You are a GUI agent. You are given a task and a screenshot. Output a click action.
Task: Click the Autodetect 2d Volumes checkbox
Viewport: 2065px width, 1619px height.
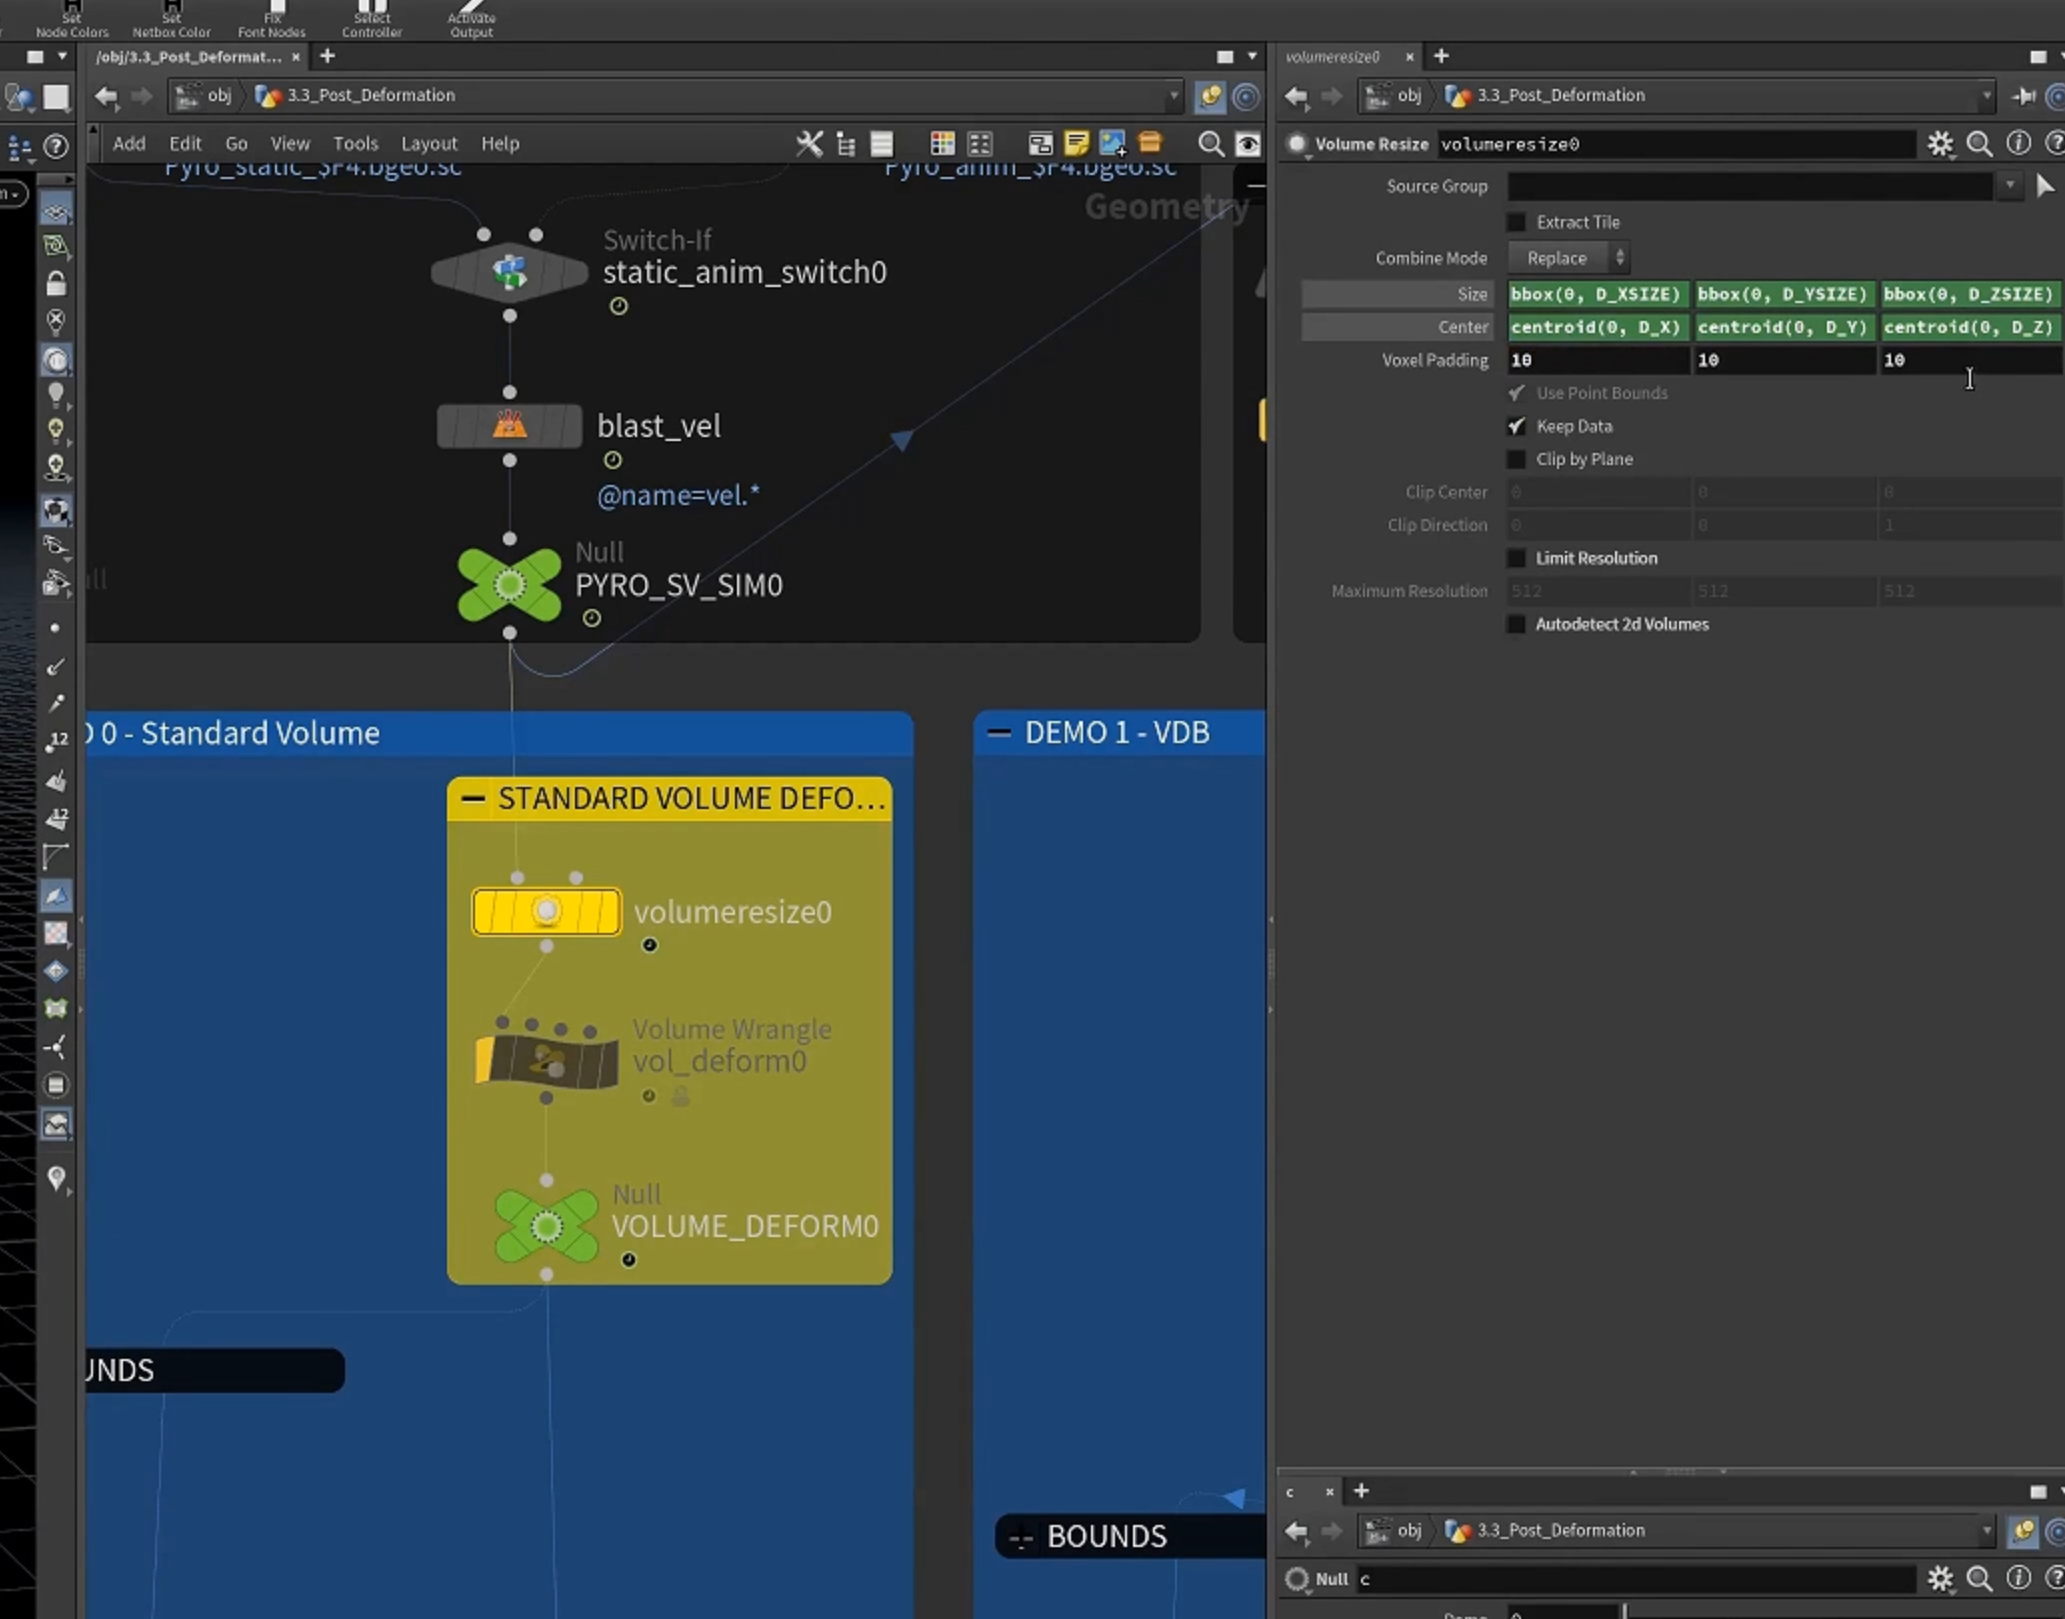(x=1516, y=624)
